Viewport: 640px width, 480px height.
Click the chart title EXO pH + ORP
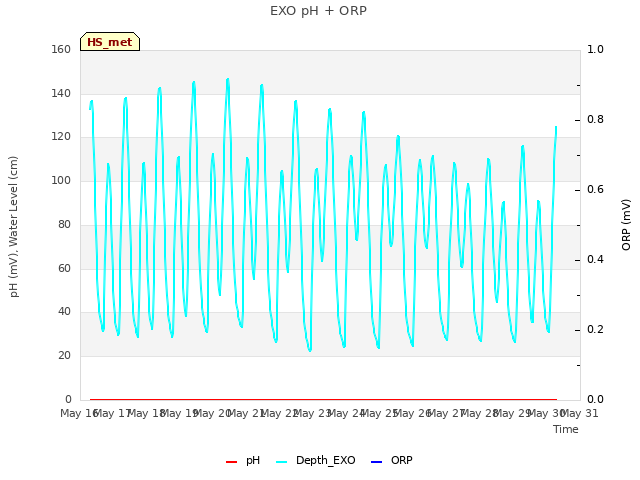(318, 11)
